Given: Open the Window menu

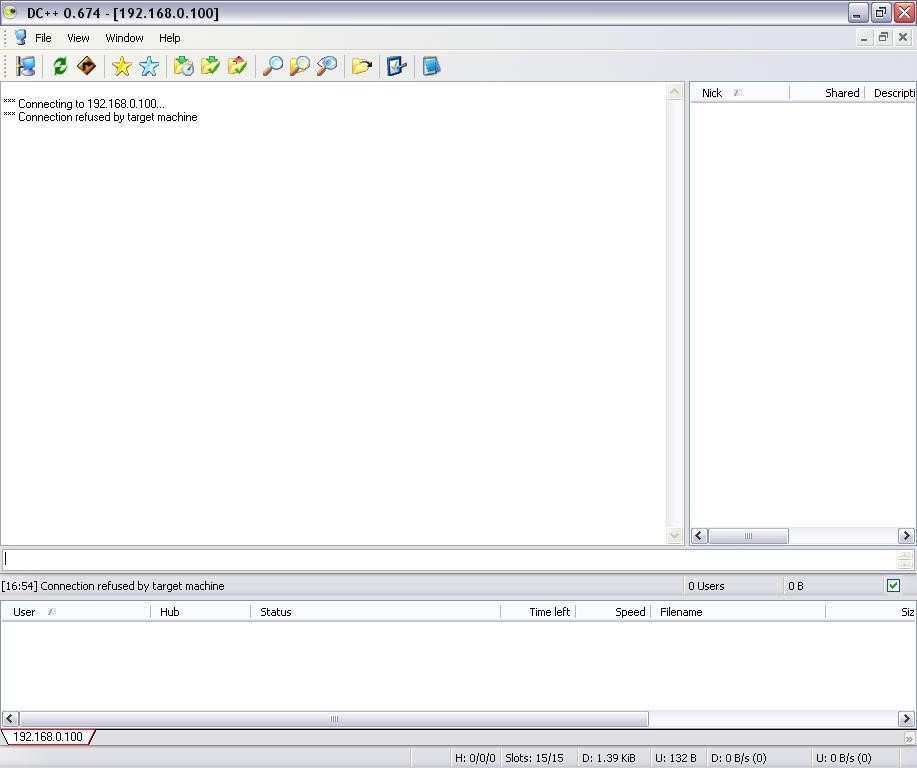Looking at the screenshot, I should pos(125,38).
